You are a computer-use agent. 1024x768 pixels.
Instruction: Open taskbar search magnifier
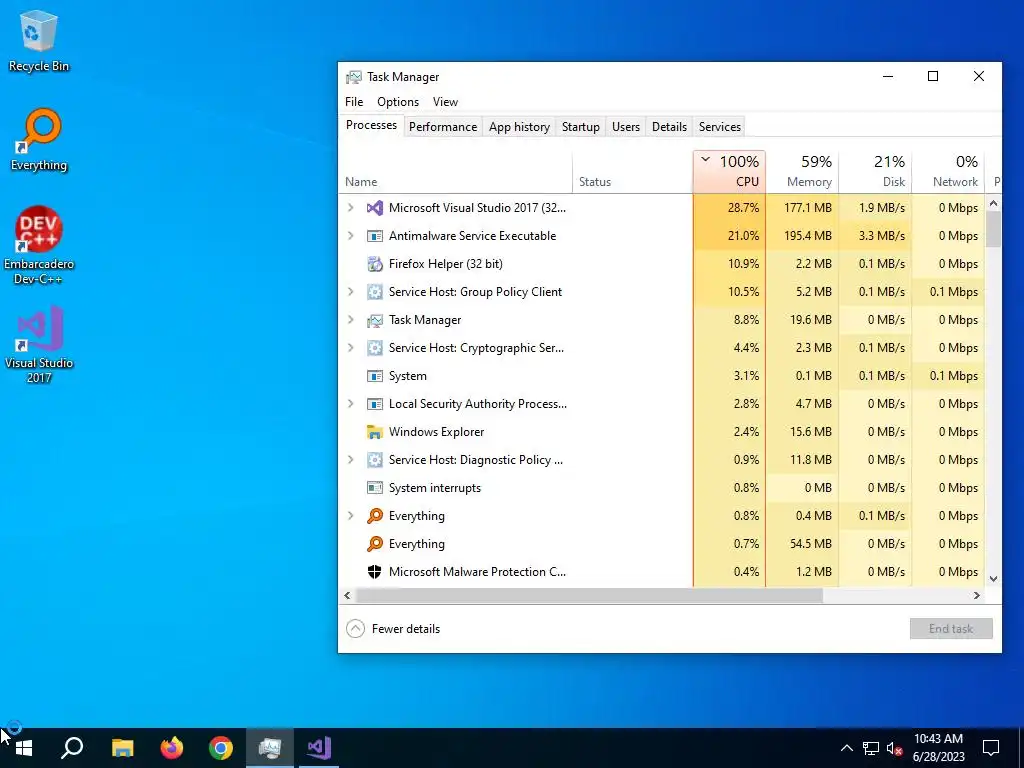[72, 748]
